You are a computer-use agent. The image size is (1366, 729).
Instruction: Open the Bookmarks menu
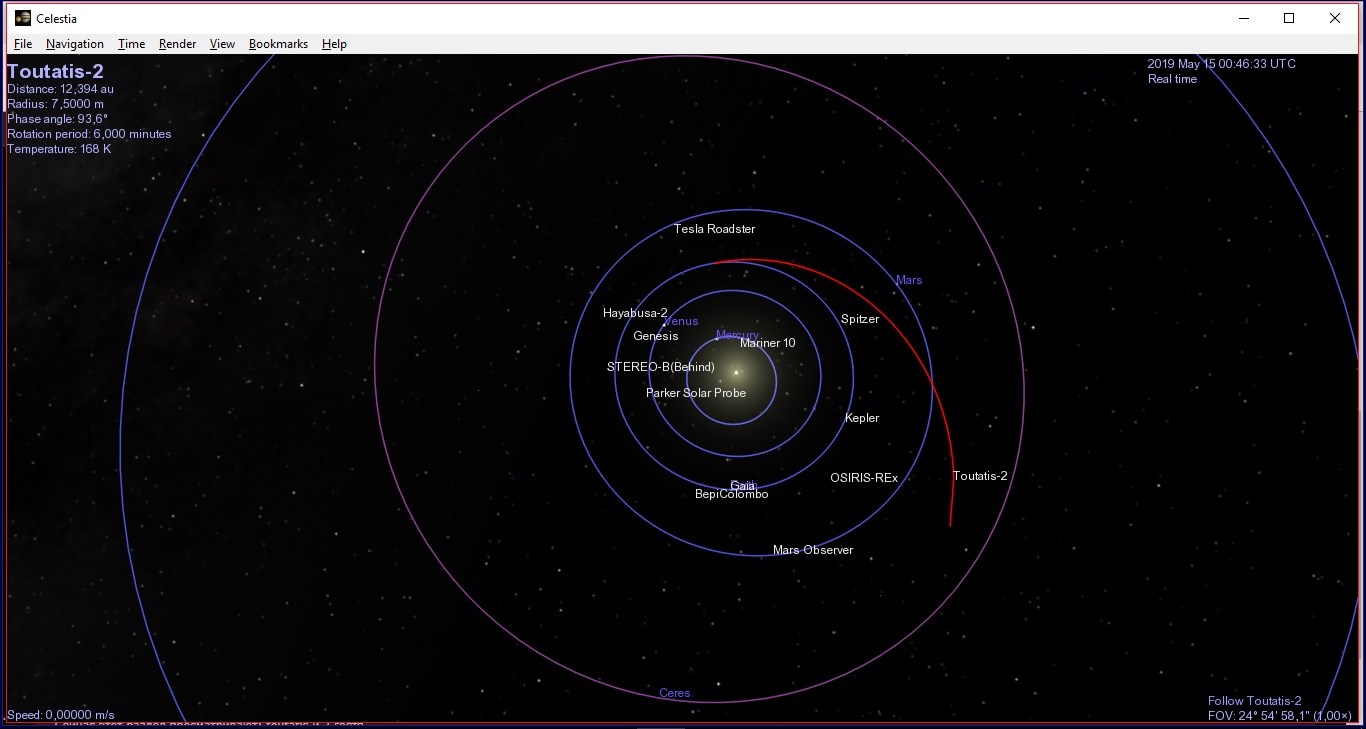tap(278, 44)
